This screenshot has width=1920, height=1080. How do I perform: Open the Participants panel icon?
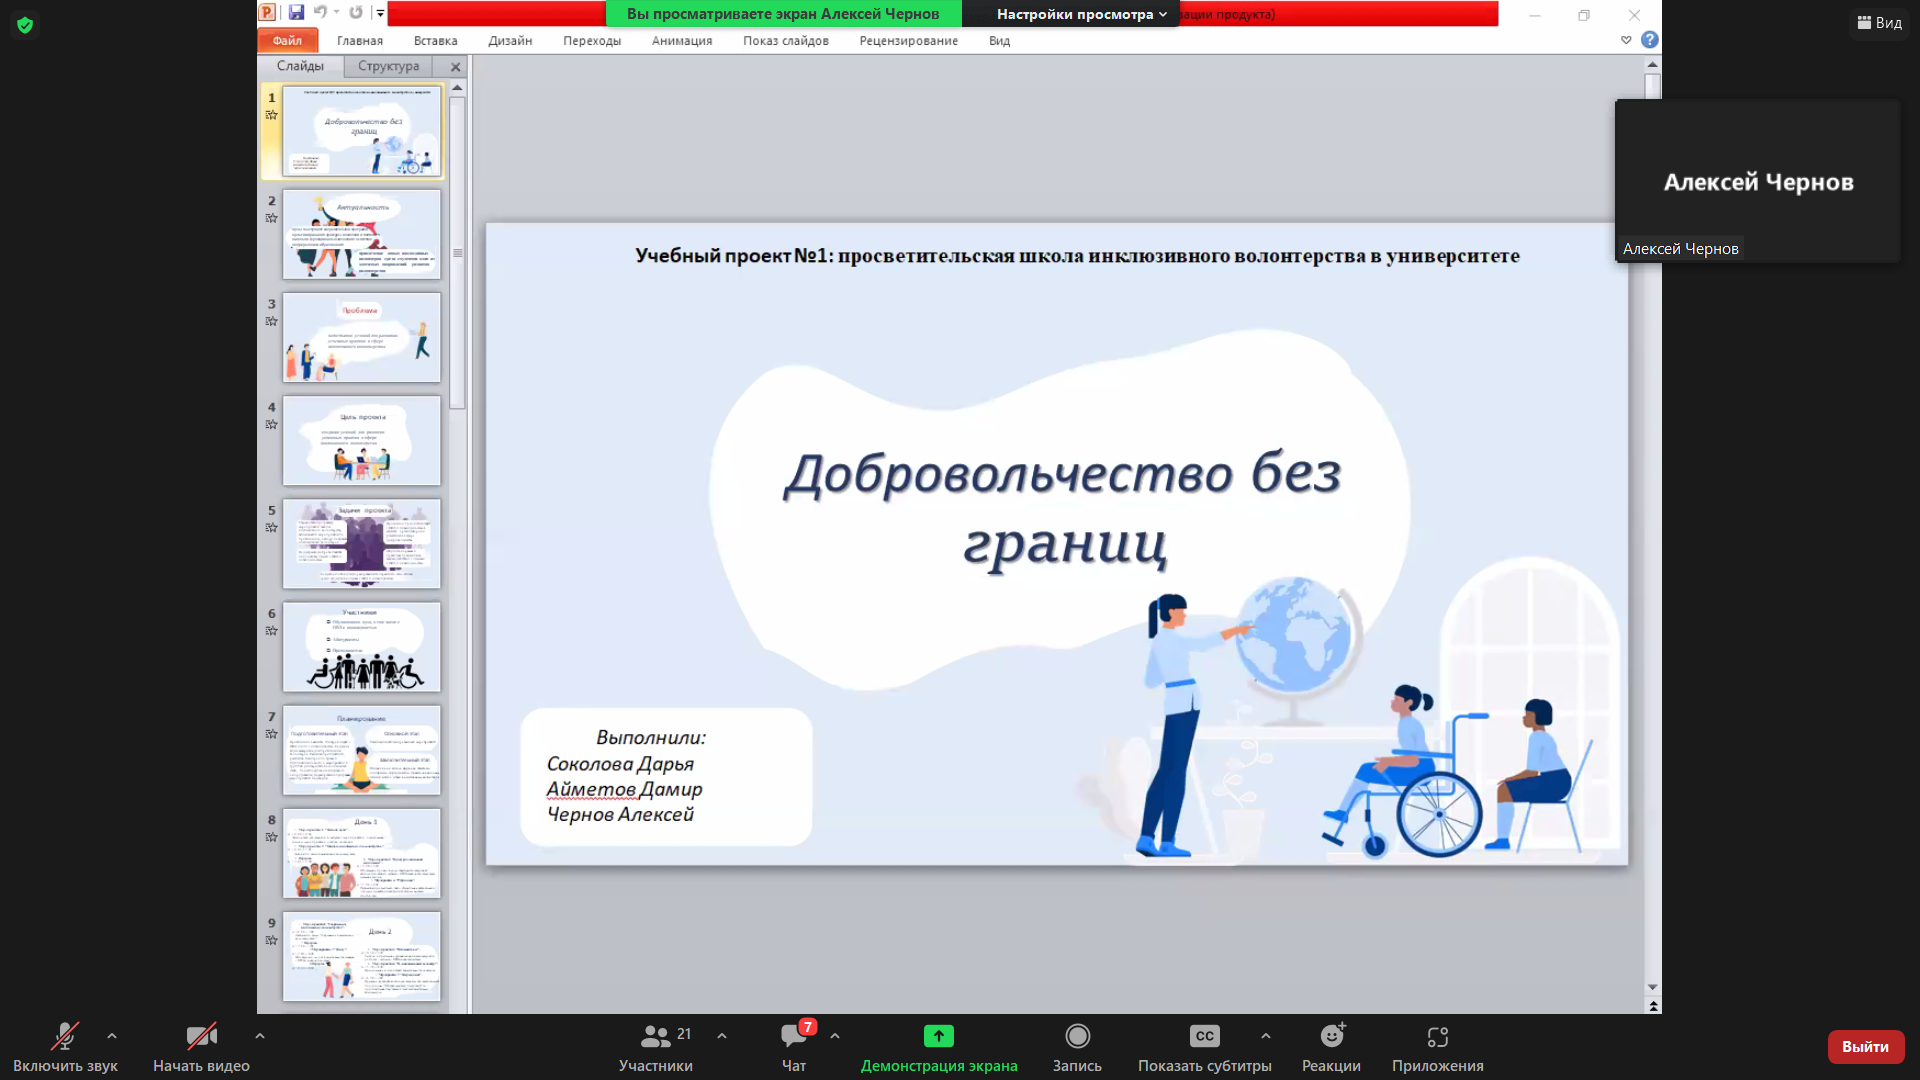click(x=656, y=1036)
